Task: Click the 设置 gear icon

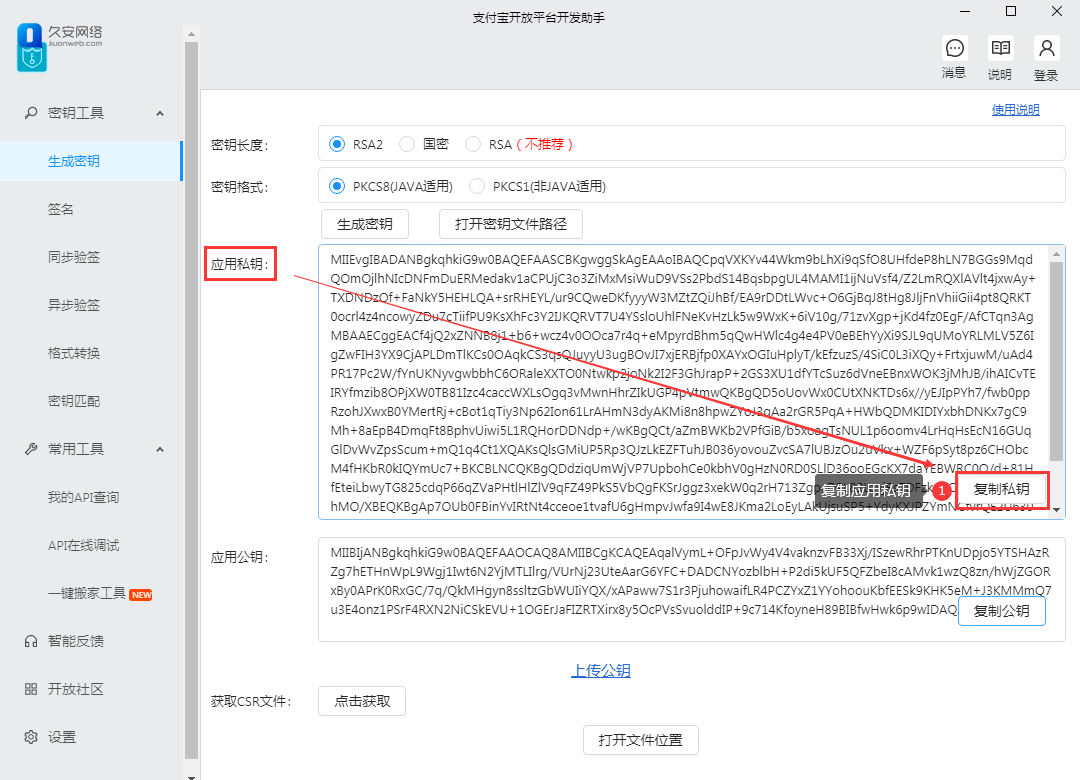Action: point(31,737)
